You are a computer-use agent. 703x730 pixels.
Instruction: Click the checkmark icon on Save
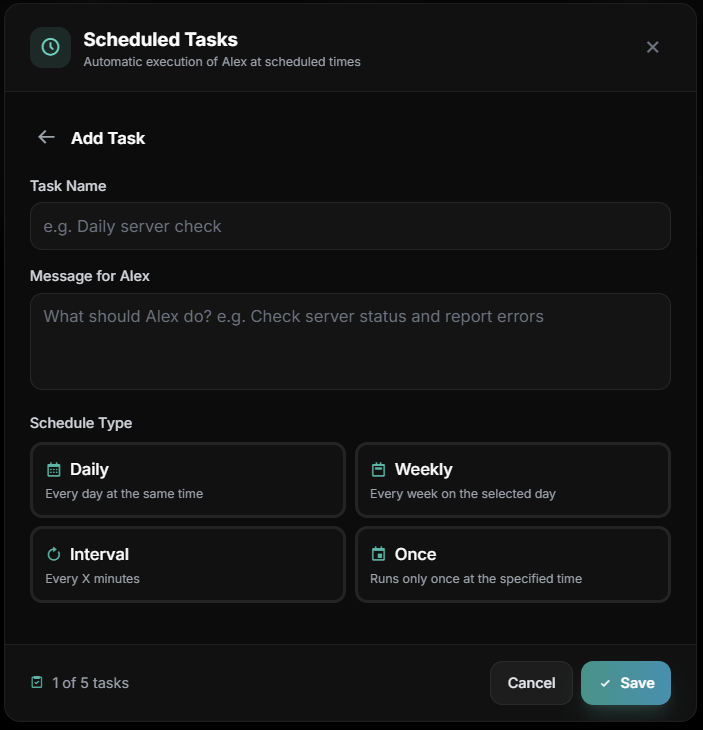coord(605,683)
